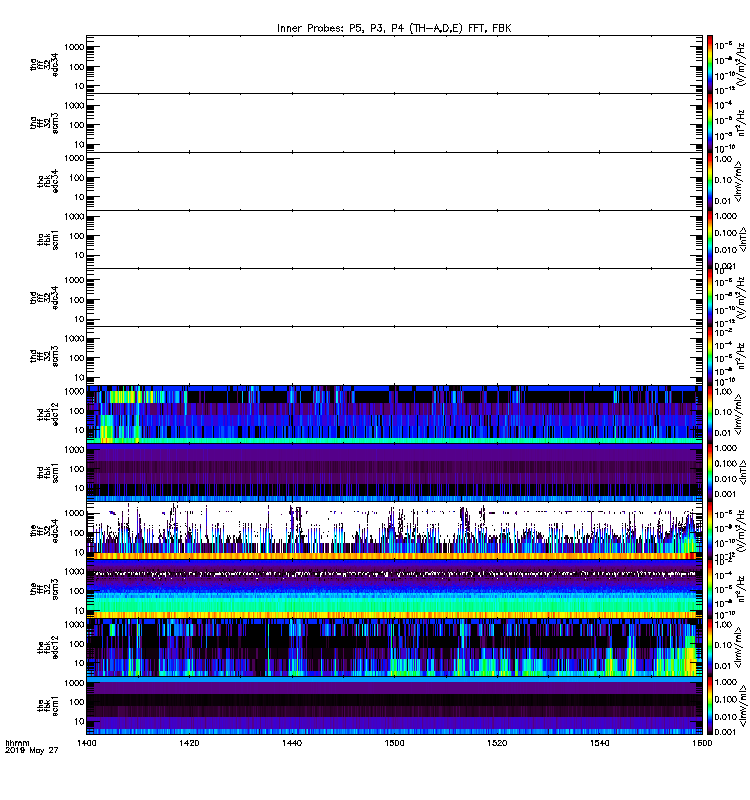The height and width of the screenshot is (800, 750).
Task: Click the color bar beside tha fbk scm1 panel
Action: [x=709, y=239]
